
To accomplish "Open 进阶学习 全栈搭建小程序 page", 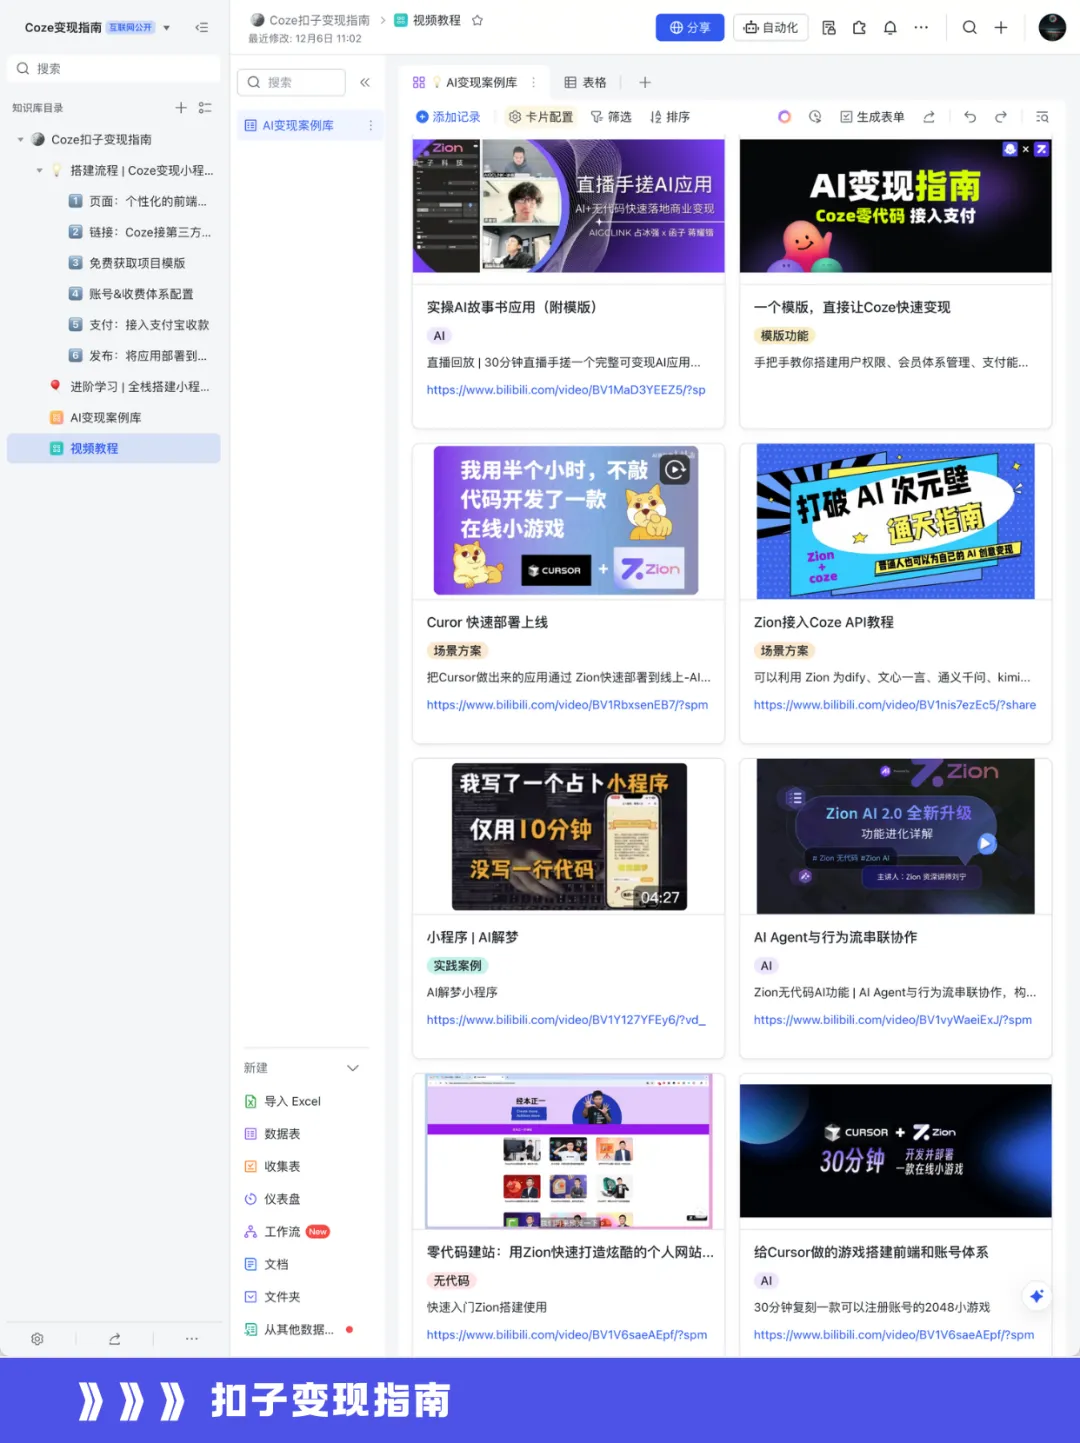I will click(x=130, y=388).
